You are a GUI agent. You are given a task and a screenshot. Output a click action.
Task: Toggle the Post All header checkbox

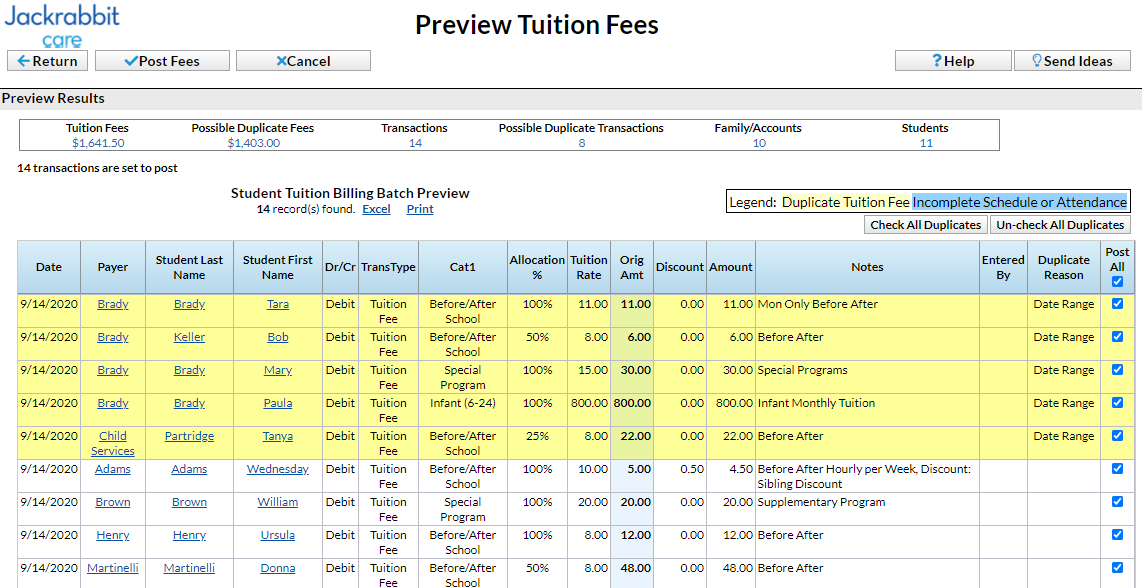(x=1117, y=281)
